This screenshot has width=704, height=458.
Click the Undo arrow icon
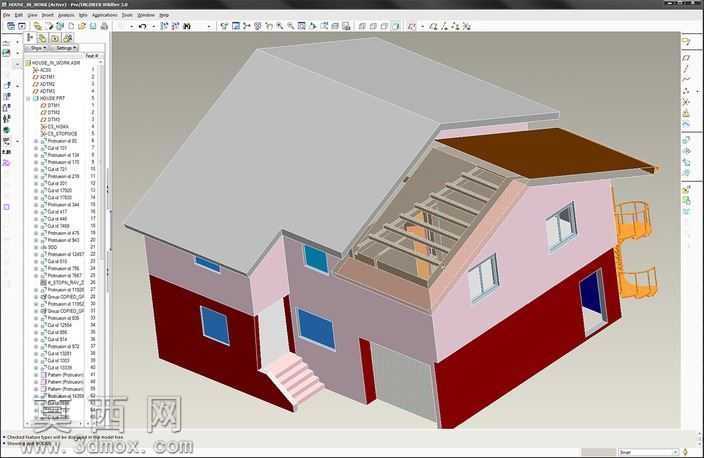click(143, 26)
